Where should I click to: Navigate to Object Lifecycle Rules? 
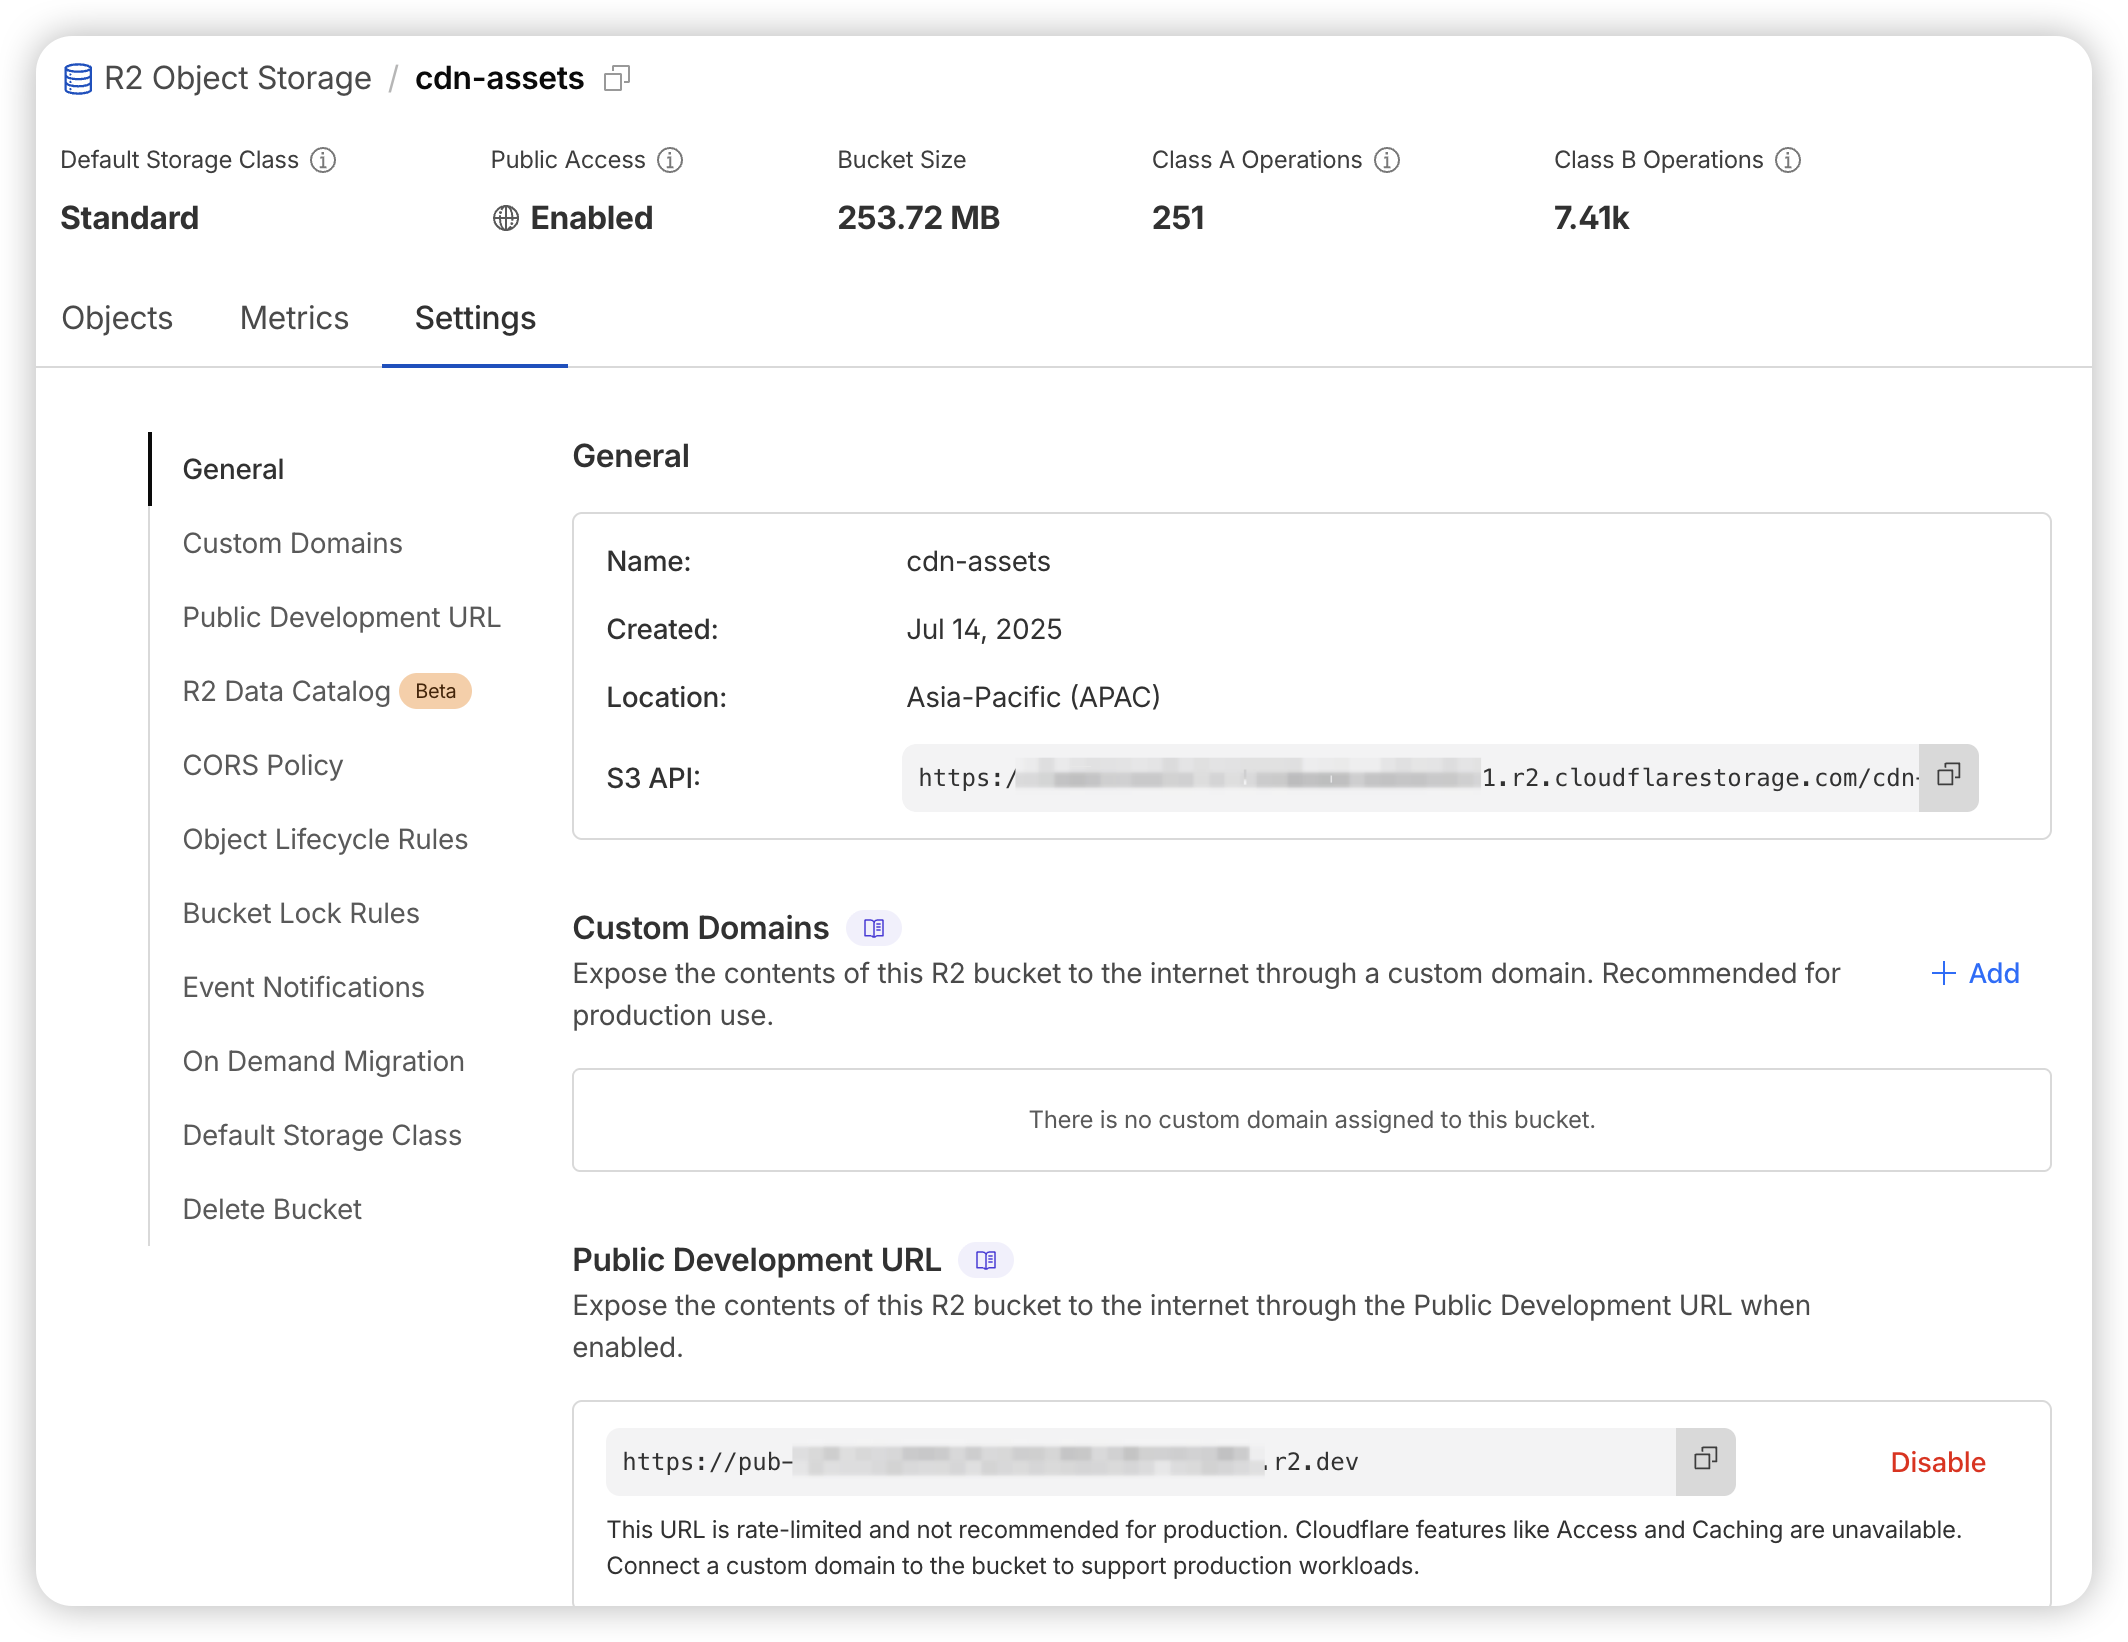[324, 838]
